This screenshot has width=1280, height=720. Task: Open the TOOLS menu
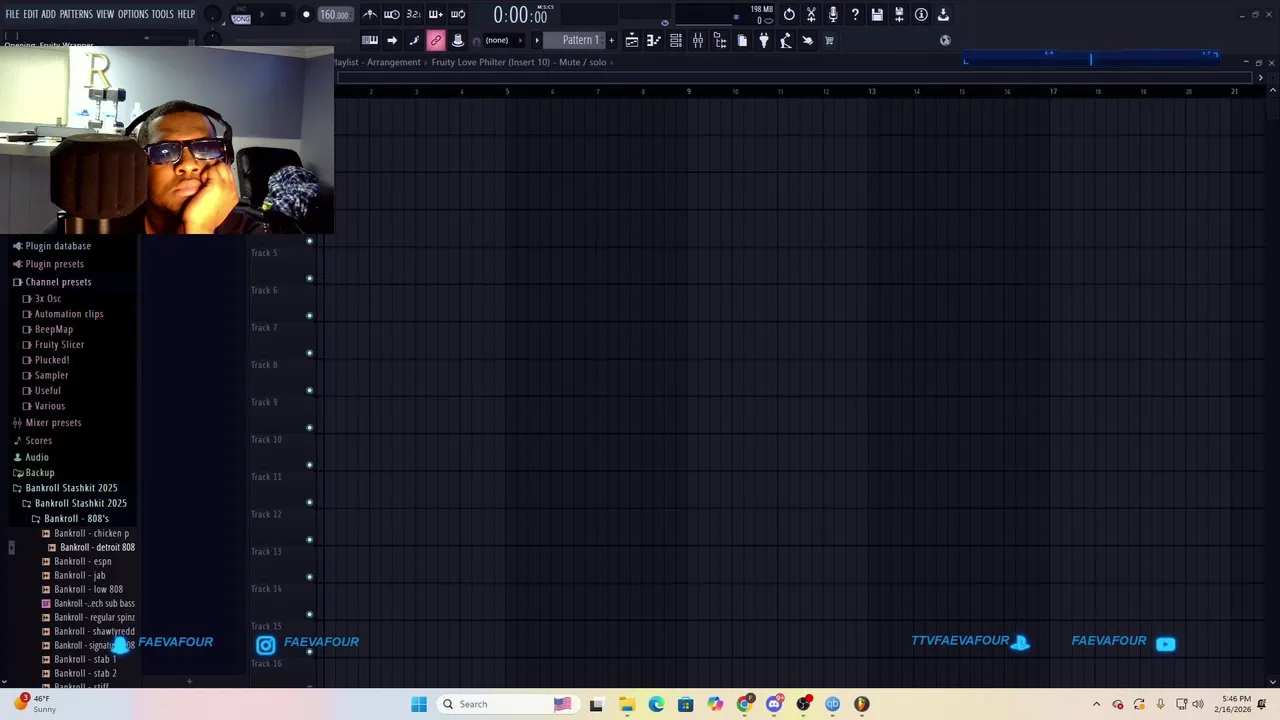(162, 14)
